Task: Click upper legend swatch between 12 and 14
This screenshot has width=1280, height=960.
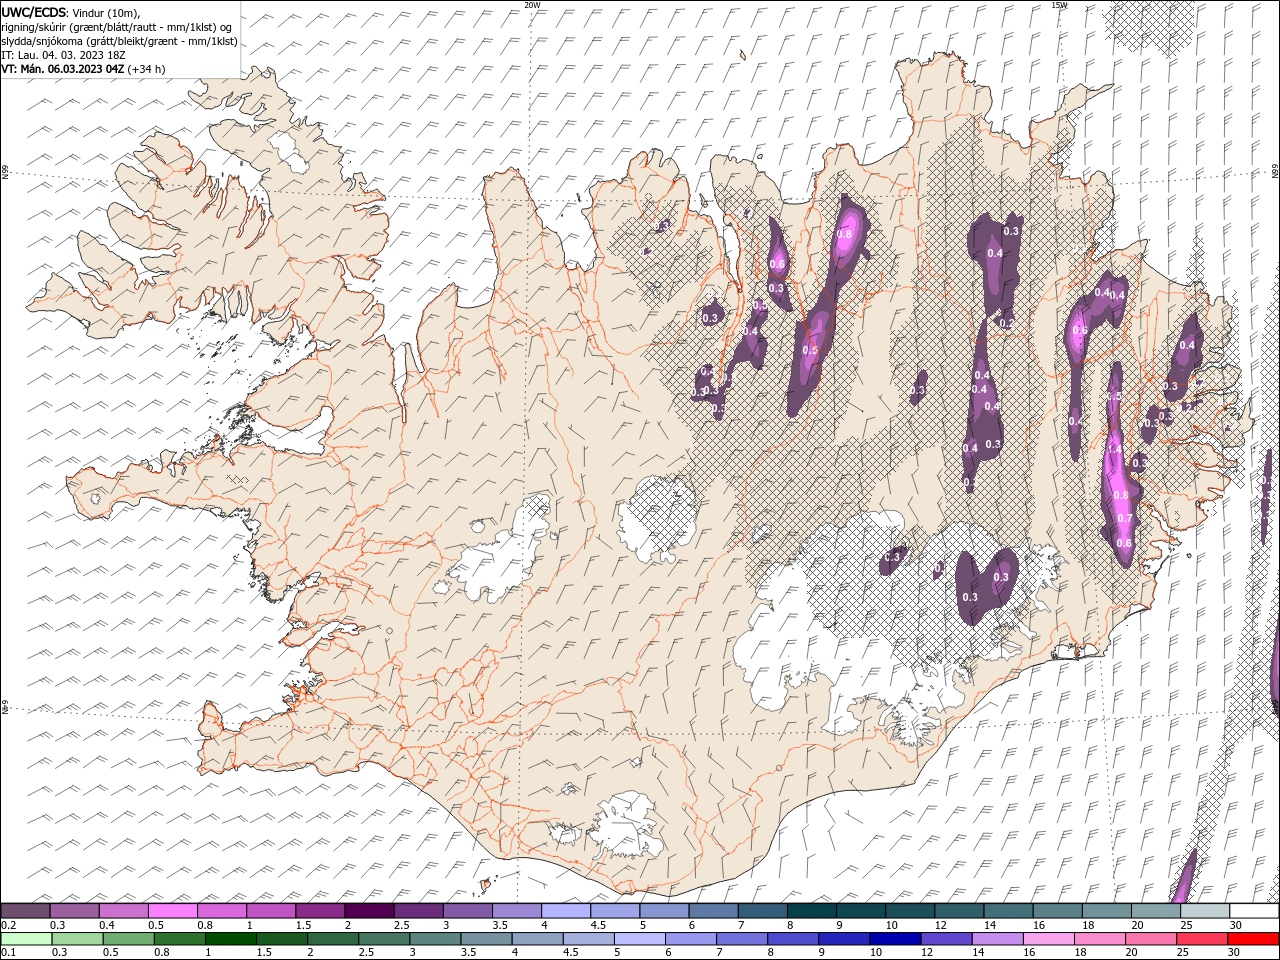Action: coord(959,911)
